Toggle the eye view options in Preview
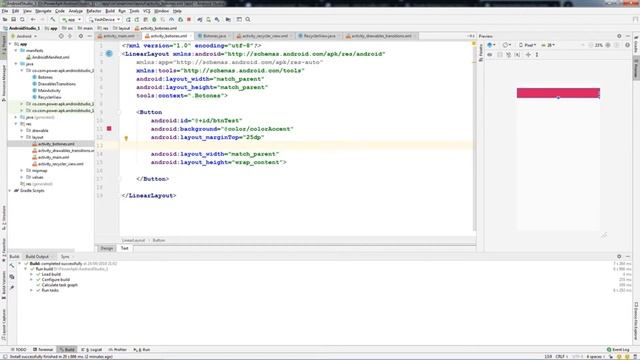640x360 pixels. pyautogui.click(x=490, y=55)
